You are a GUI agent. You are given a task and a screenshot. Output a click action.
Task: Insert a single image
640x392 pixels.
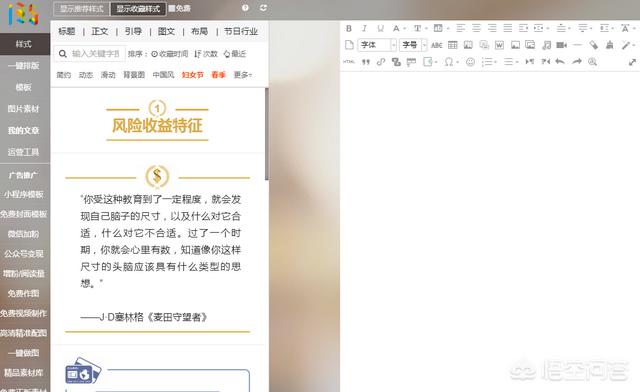point(515,45)
